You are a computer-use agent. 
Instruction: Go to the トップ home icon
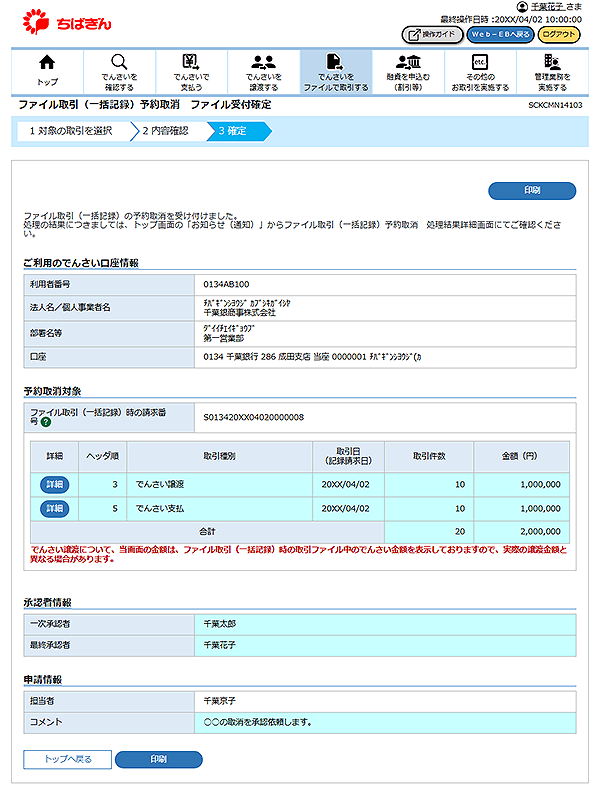(47, 71)
